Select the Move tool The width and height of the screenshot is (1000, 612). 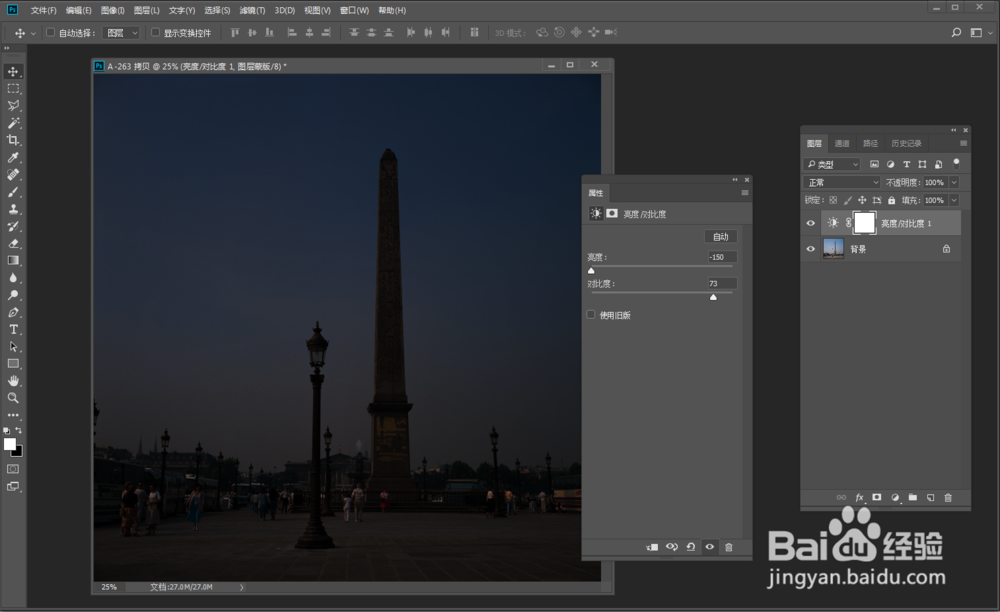pos(13,71)
